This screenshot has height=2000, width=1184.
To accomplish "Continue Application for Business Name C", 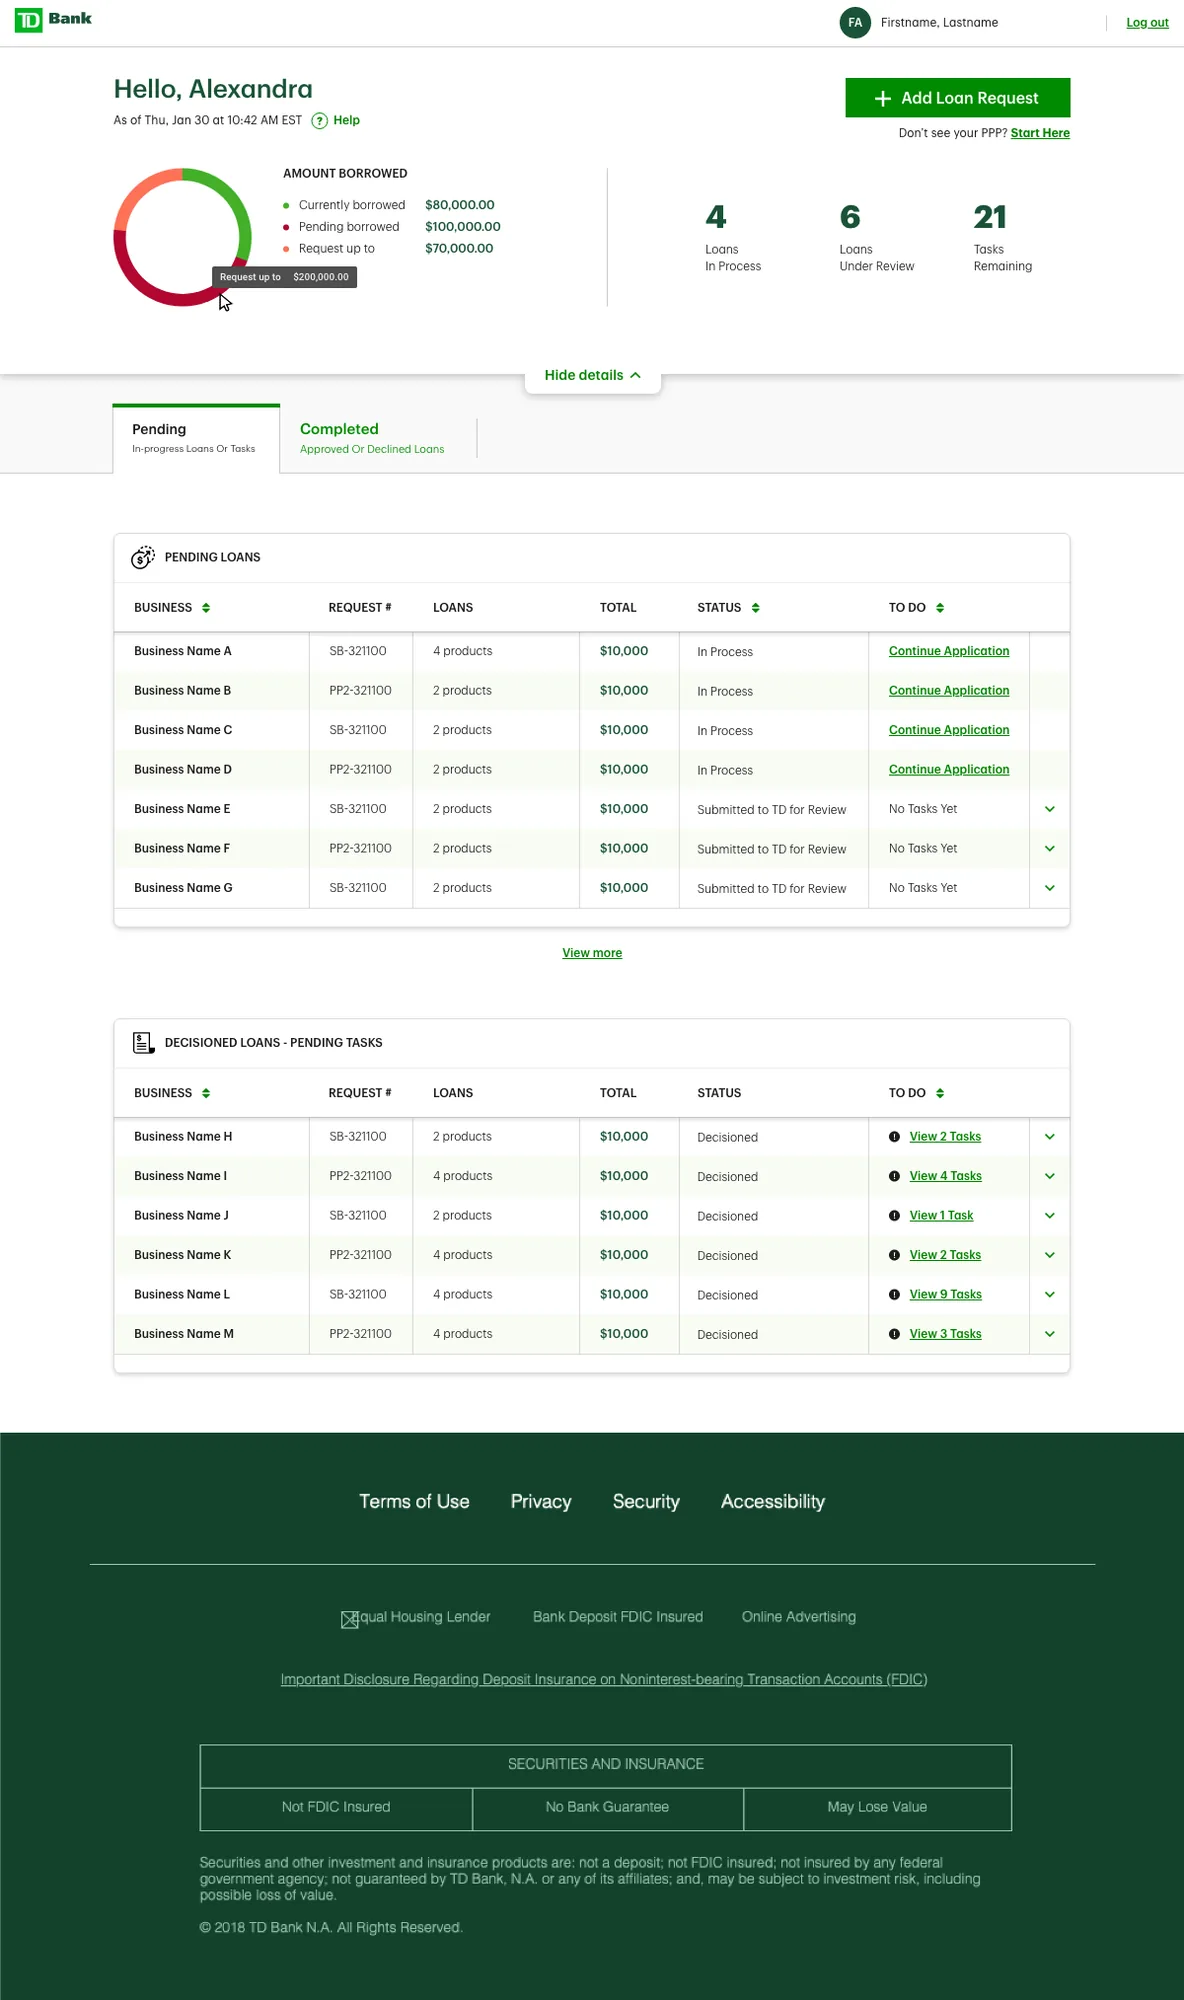I will click(x=949, y=730).
